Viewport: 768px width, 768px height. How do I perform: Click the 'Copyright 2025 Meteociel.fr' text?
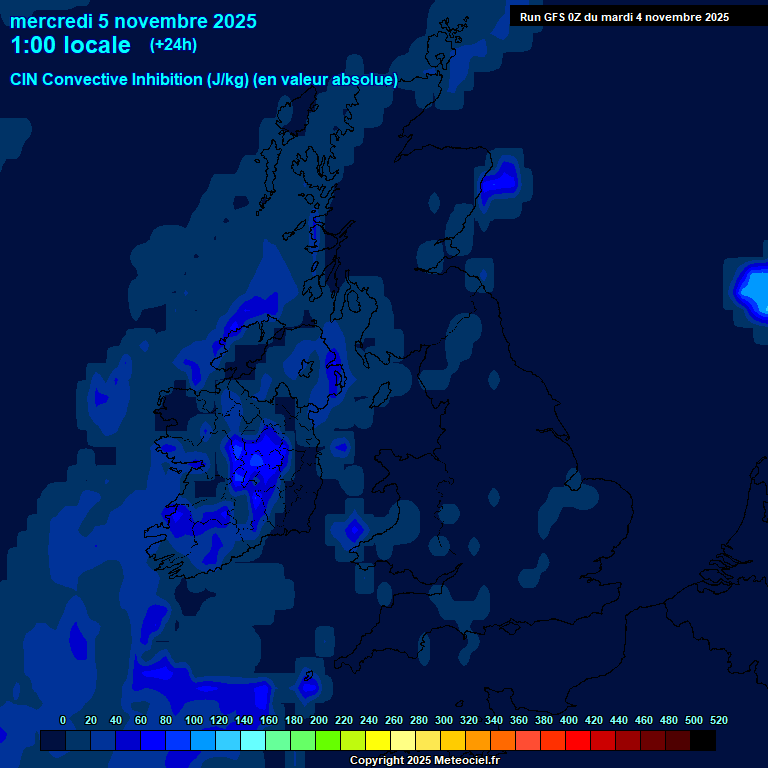coord(424,761)
